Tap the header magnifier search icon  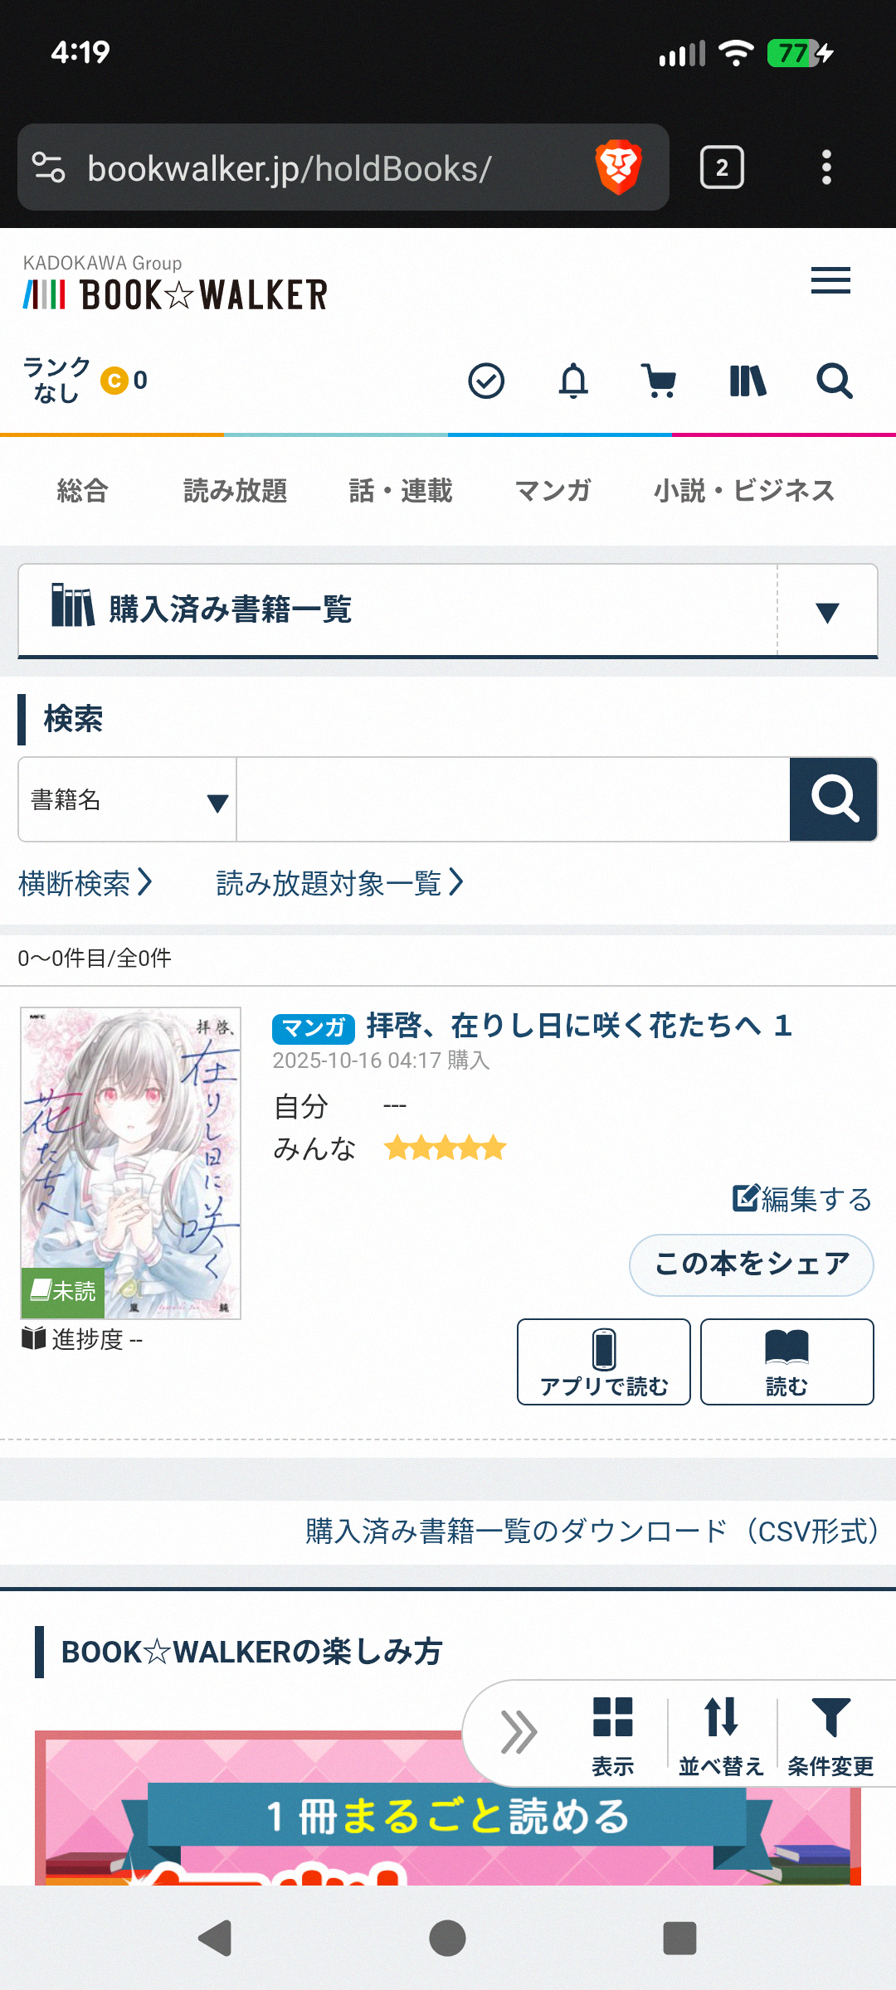[834, 381]
